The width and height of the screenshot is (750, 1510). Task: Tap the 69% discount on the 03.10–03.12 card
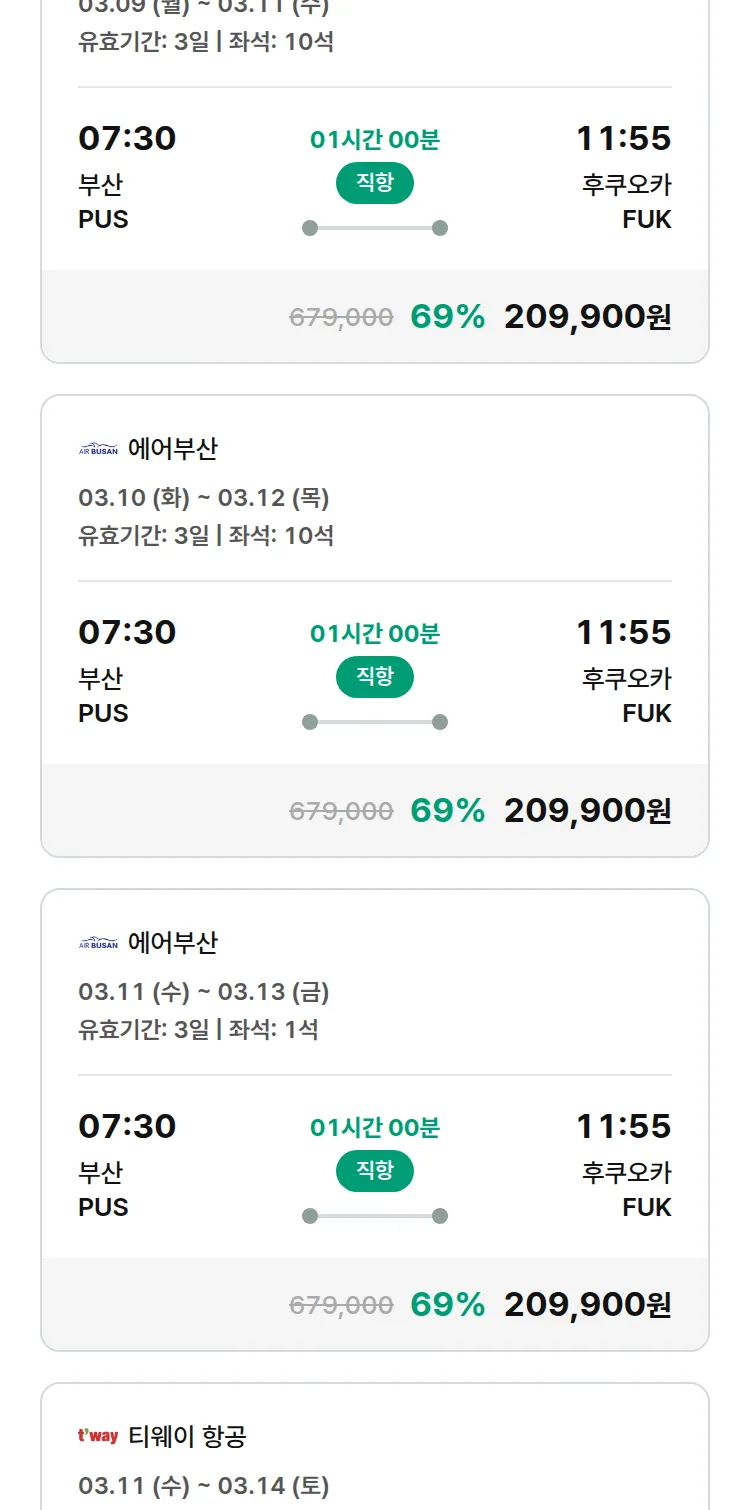click(447, 811)
